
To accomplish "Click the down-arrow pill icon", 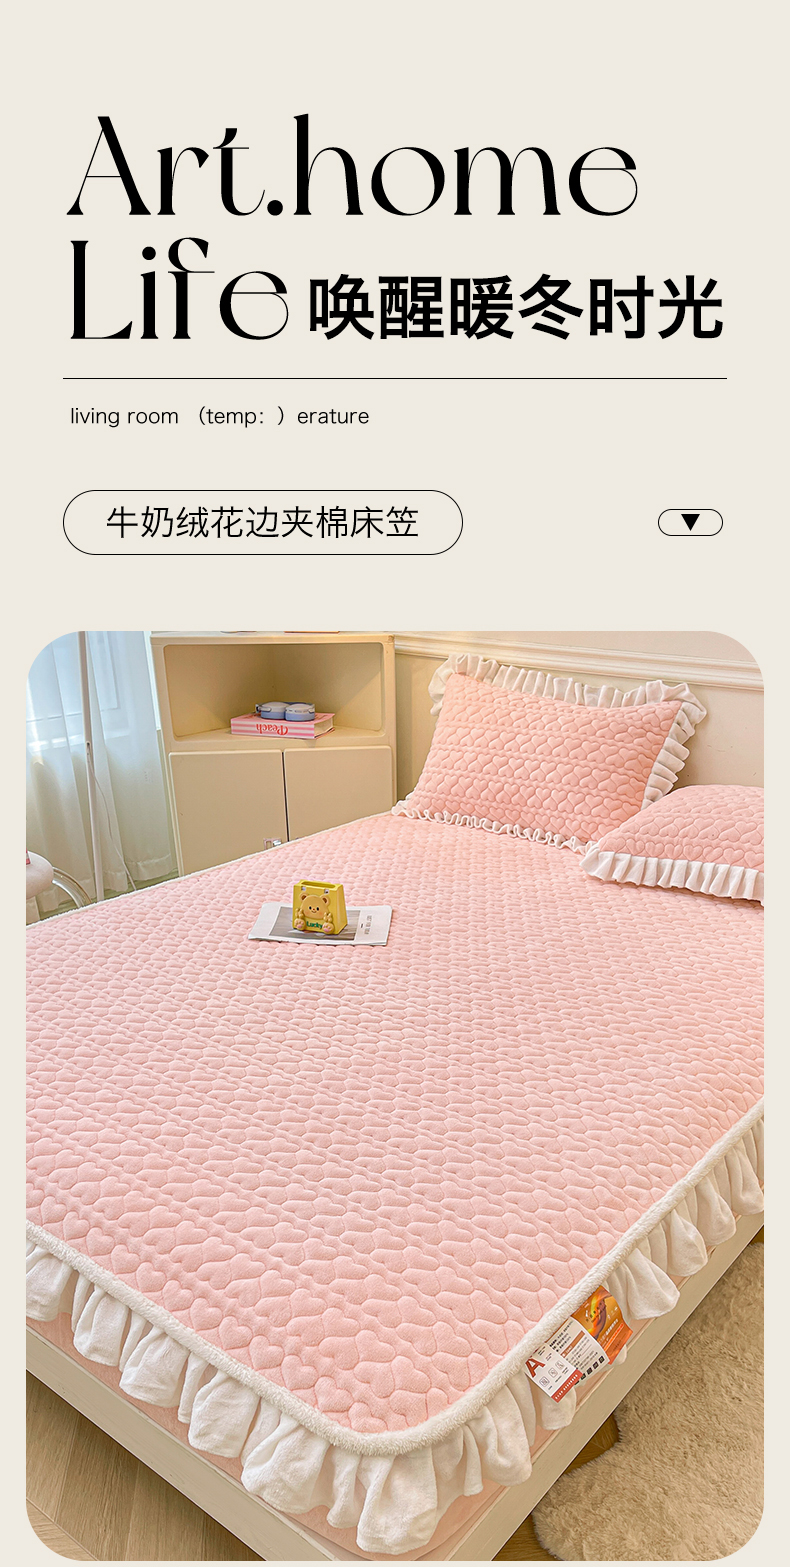I will click(690, 522).
